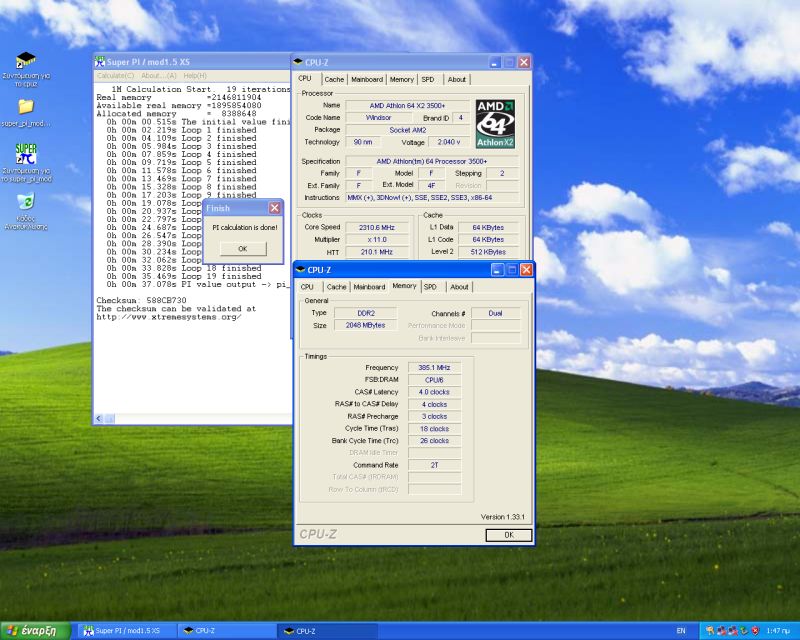Close the Finish dialog with its X
The width and height of the screenshot is (800, 640).
pyautogui.click(x=274, y=208)
